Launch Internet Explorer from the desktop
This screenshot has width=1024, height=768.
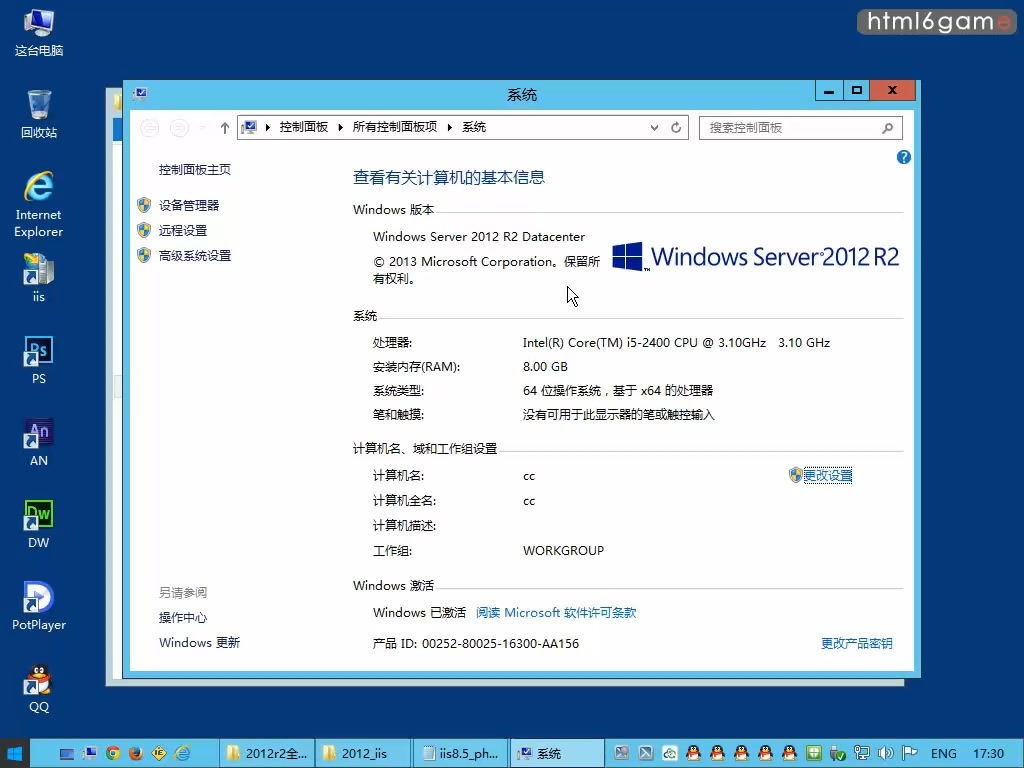[x=39, y=204]
